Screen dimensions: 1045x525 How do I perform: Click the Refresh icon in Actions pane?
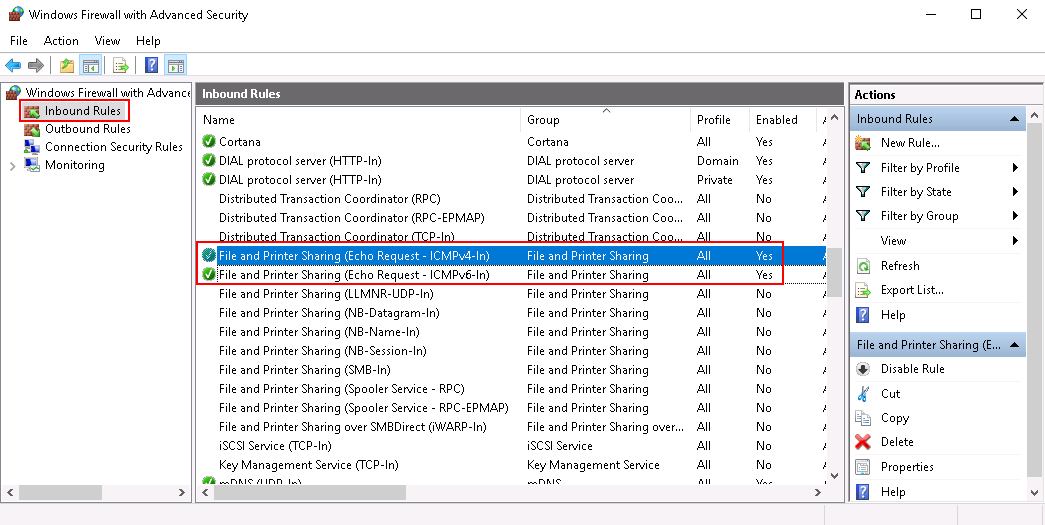pyautogui.click(x=863, y=266)
